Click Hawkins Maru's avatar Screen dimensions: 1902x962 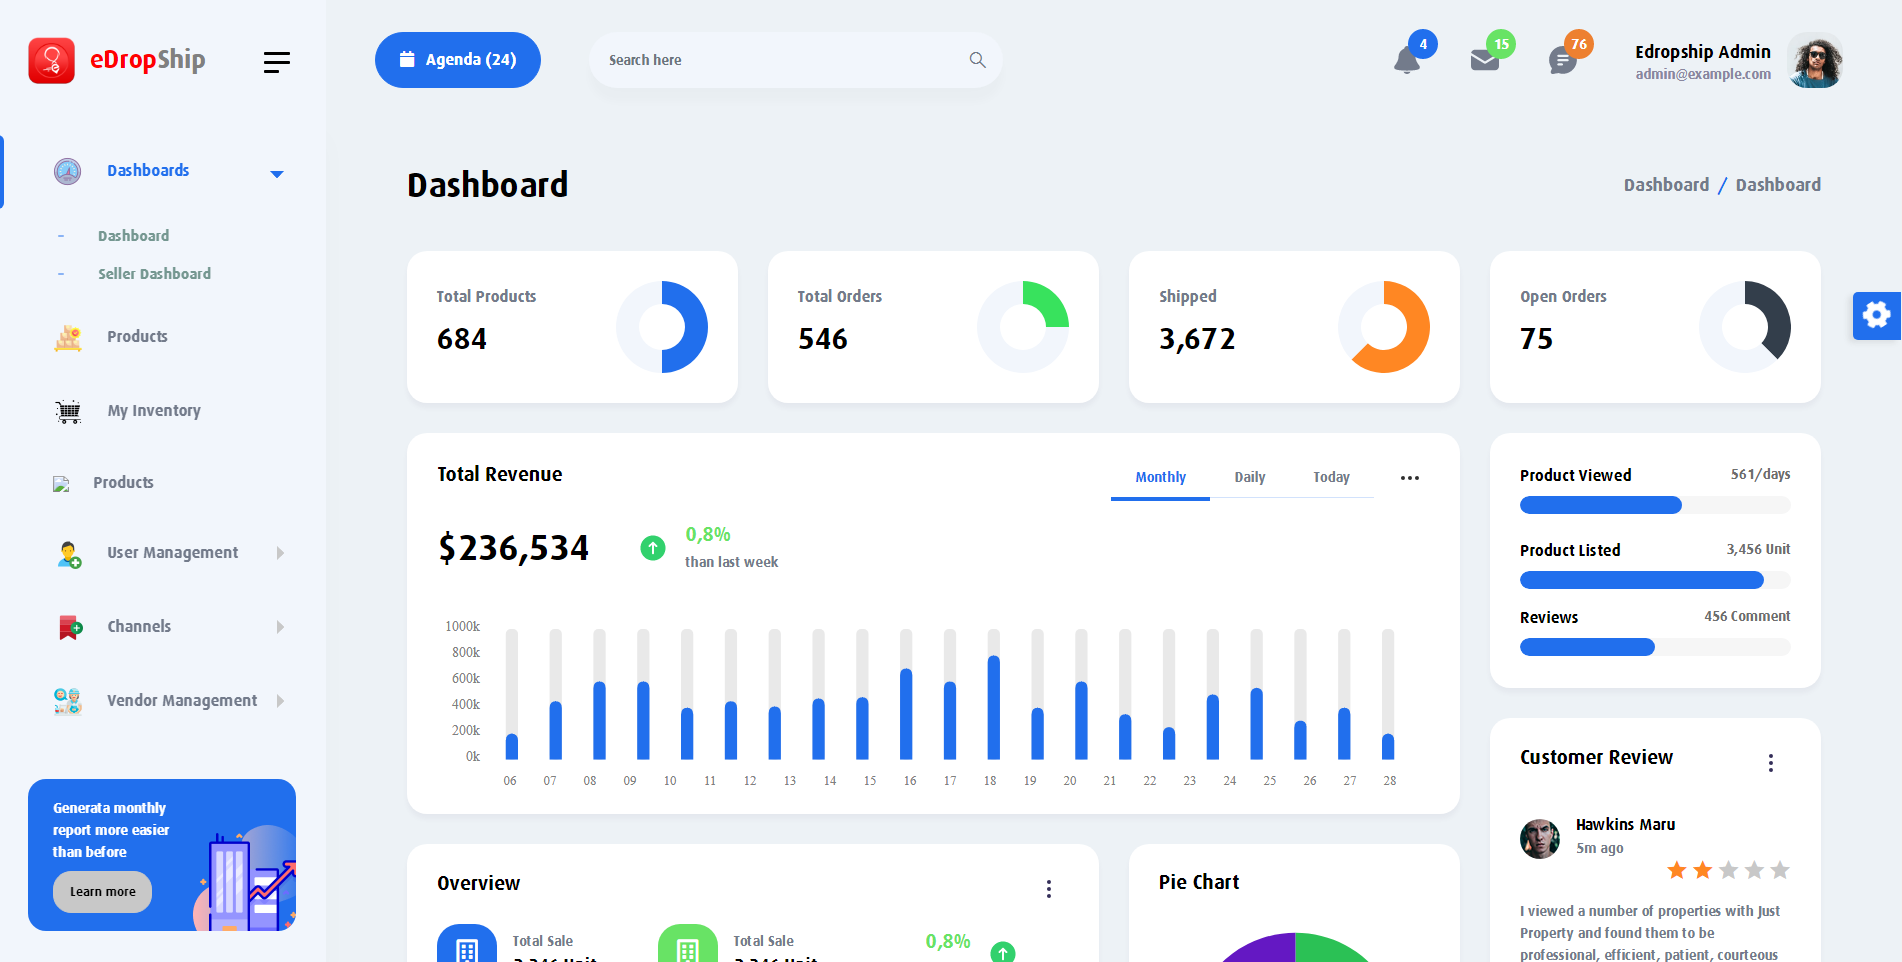point(1540,839)
